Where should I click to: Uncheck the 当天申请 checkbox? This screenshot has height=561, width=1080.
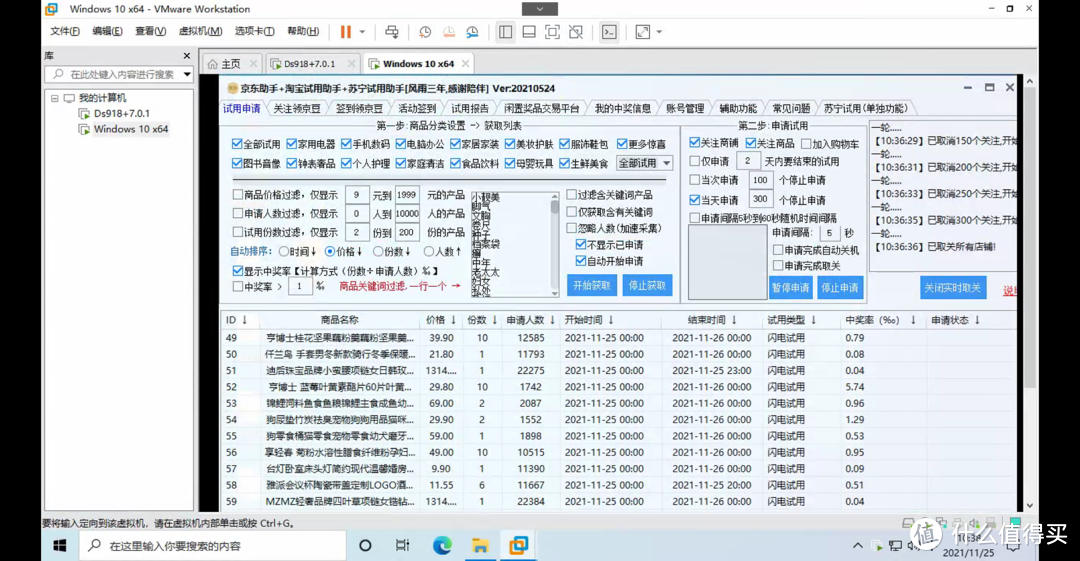coord(694,200)
